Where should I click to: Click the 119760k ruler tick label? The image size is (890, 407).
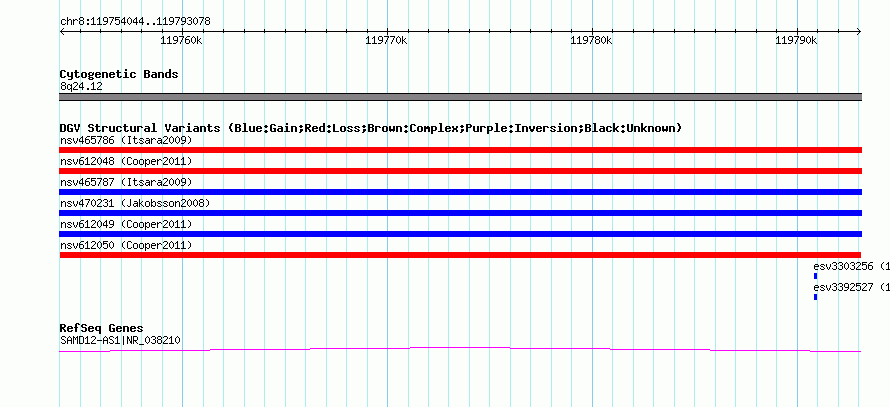coord(182,40)
